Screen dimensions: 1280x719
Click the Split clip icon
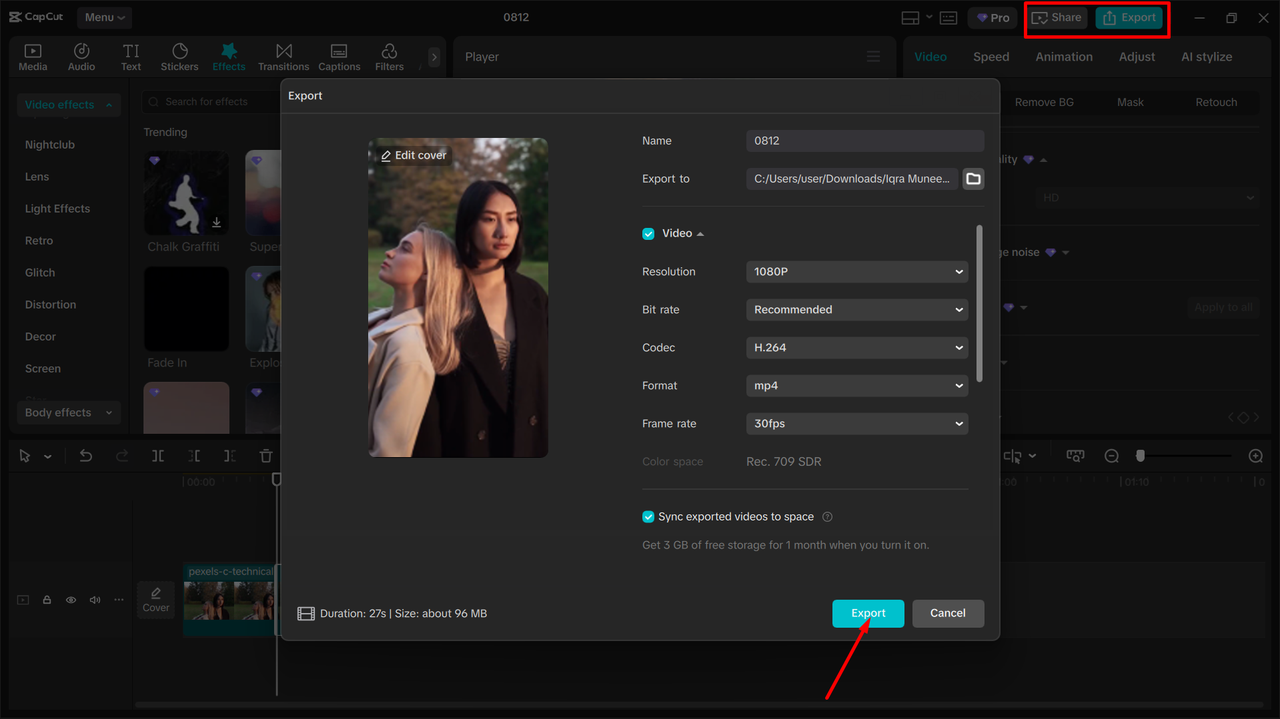coord(157,455)
